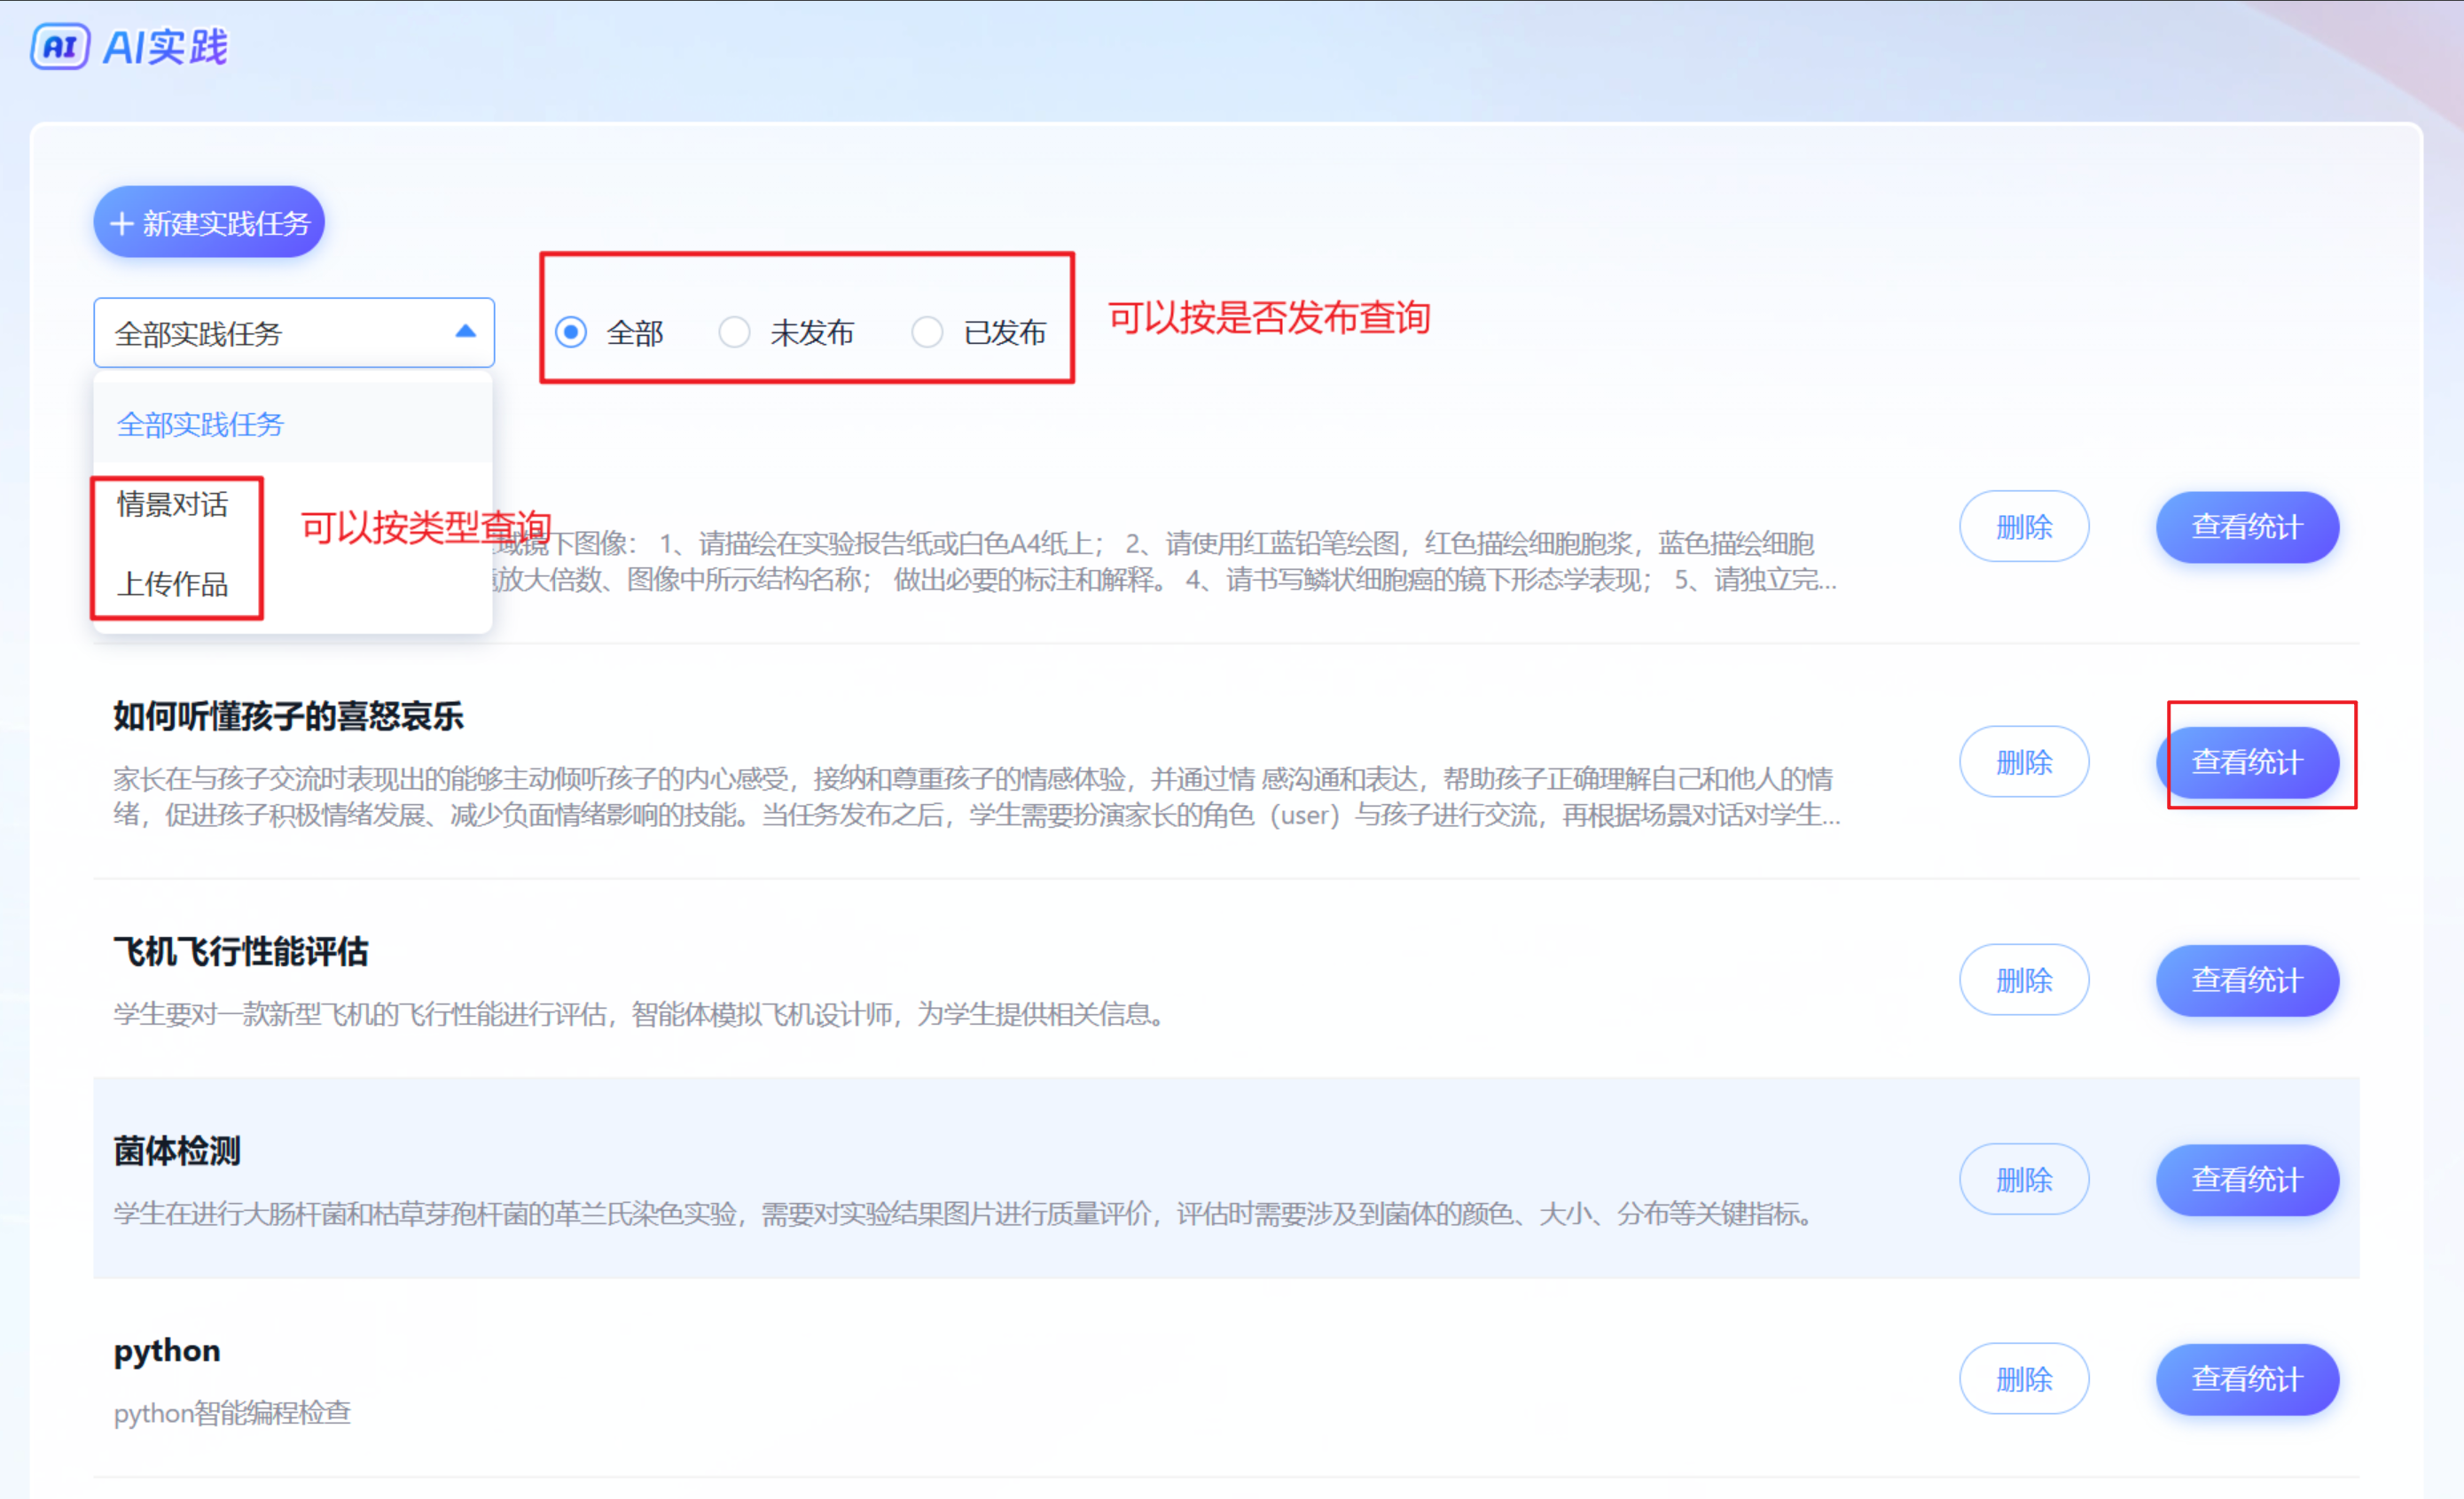This screenshot has width=2464, height=1499.
Task: Click the AI实践 logo icon
Action: pyautogui.click(x=60, y=46)
